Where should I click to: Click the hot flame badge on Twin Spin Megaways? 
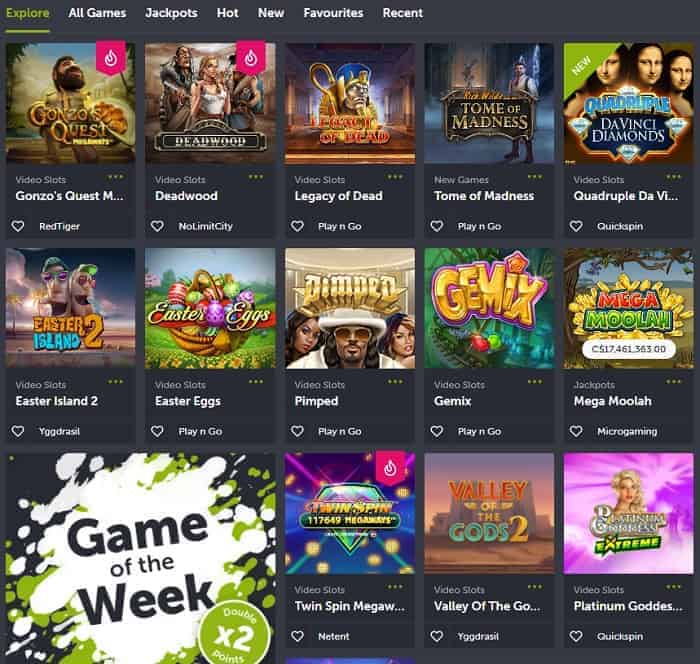tap(390, 468)
